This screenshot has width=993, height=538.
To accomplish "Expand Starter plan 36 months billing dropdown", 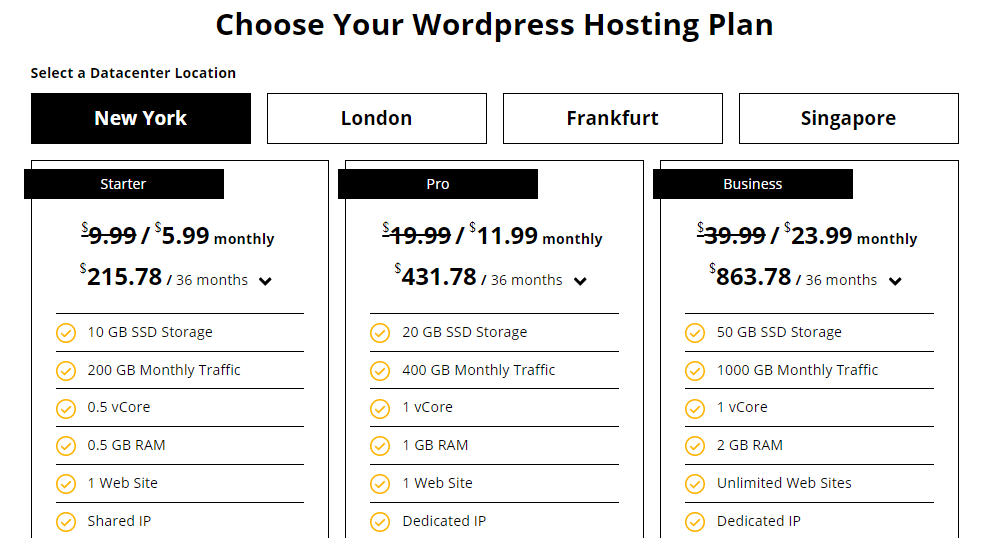I will [x=265, y=281].
